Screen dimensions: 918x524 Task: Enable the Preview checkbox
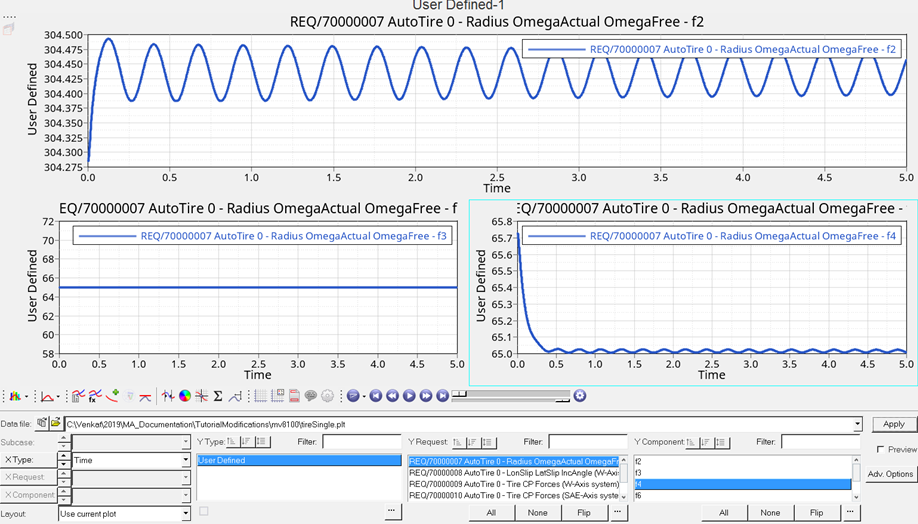pyautogui.click(x=880, y=450)
